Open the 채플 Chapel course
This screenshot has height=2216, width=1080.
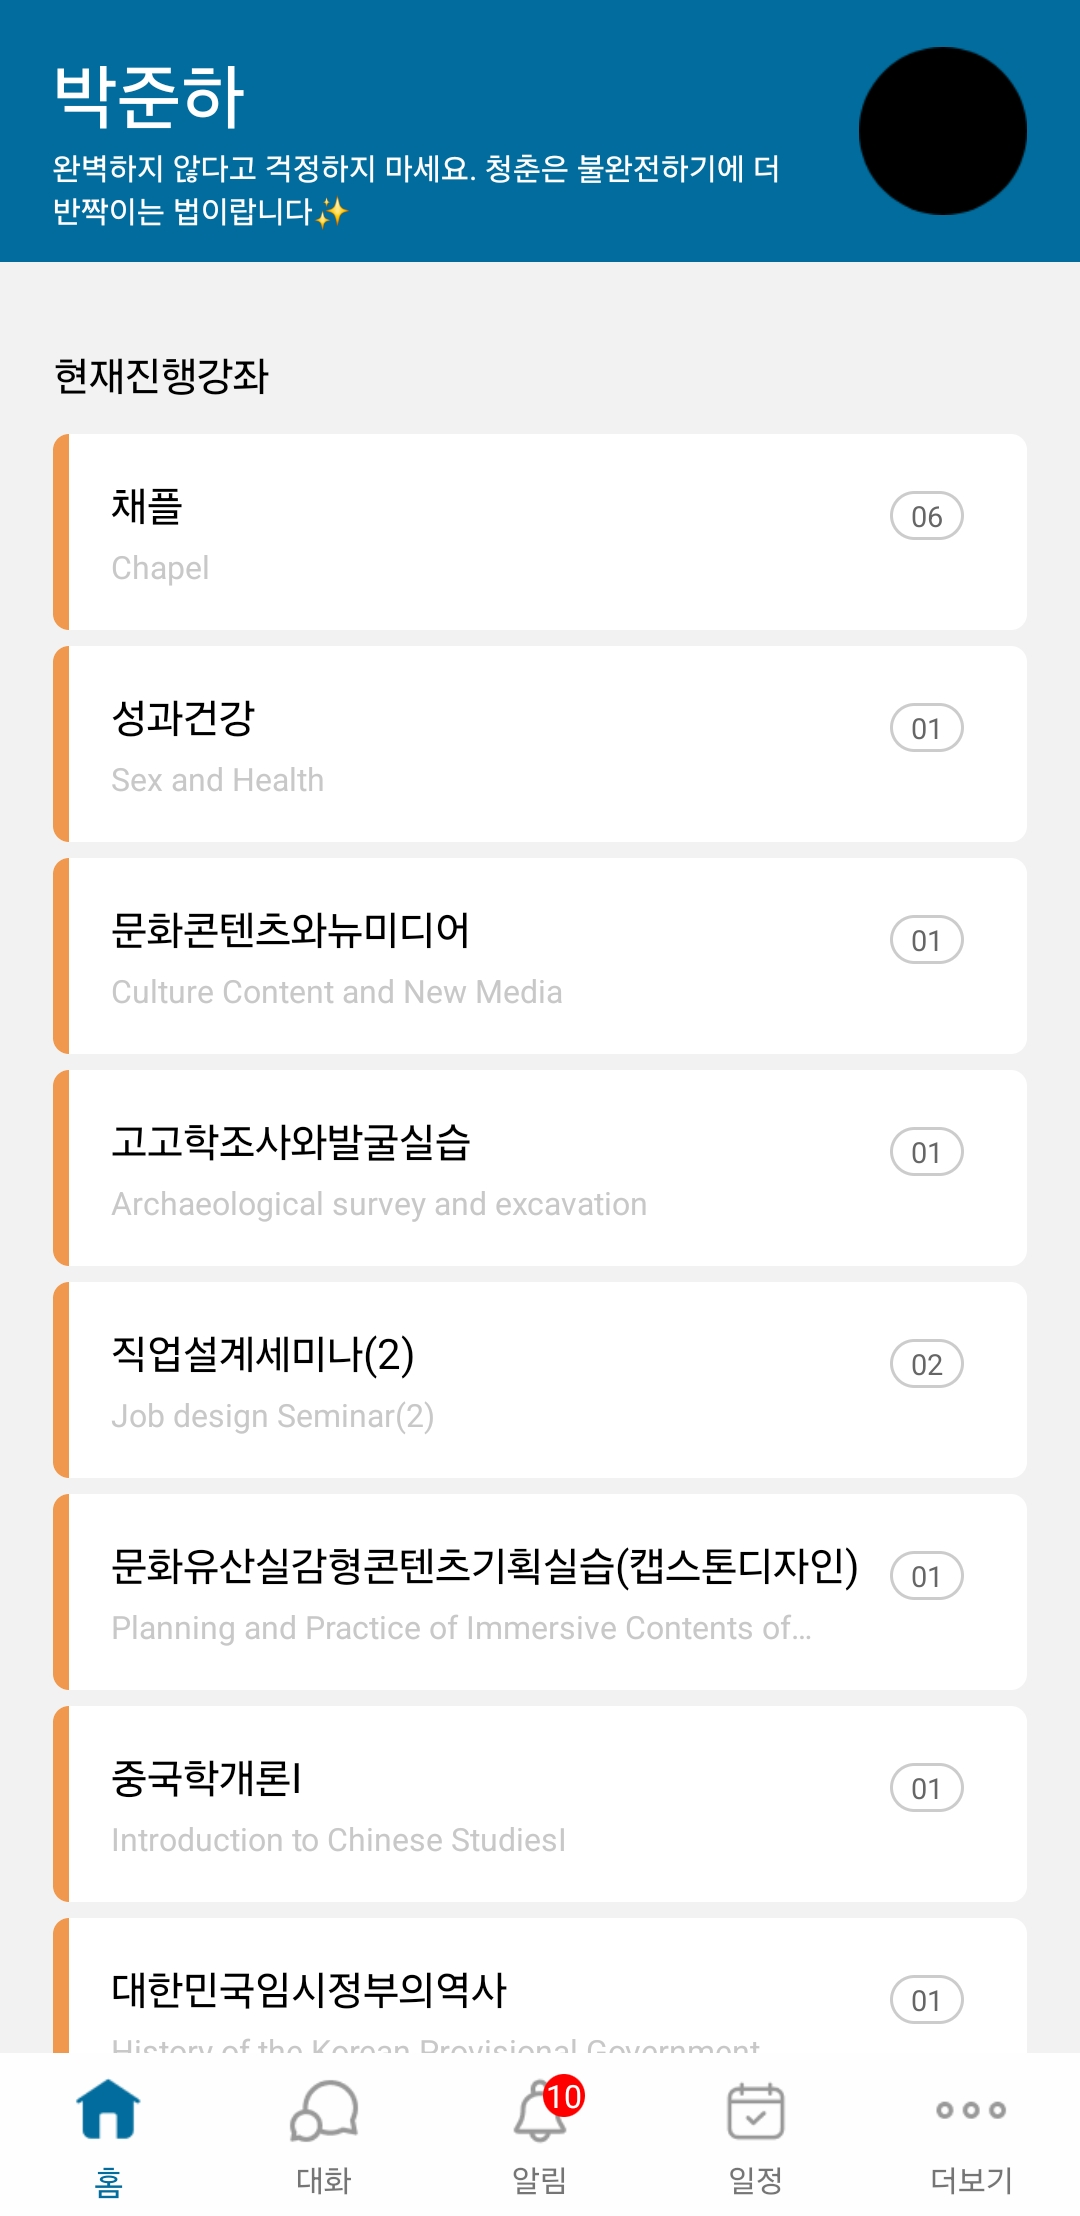tap(540, 532)
